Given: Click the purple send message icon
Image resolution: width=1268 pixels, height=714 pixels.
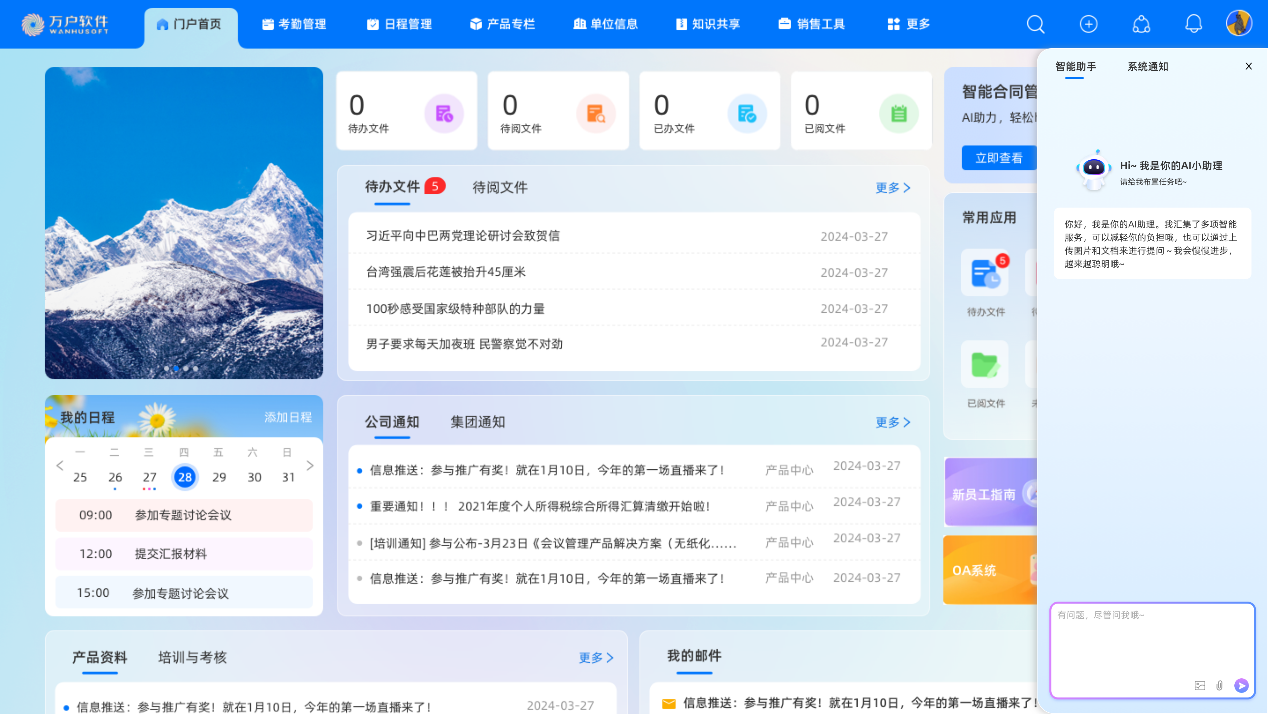Looking at the screenshot, I should coord(1240,686).
